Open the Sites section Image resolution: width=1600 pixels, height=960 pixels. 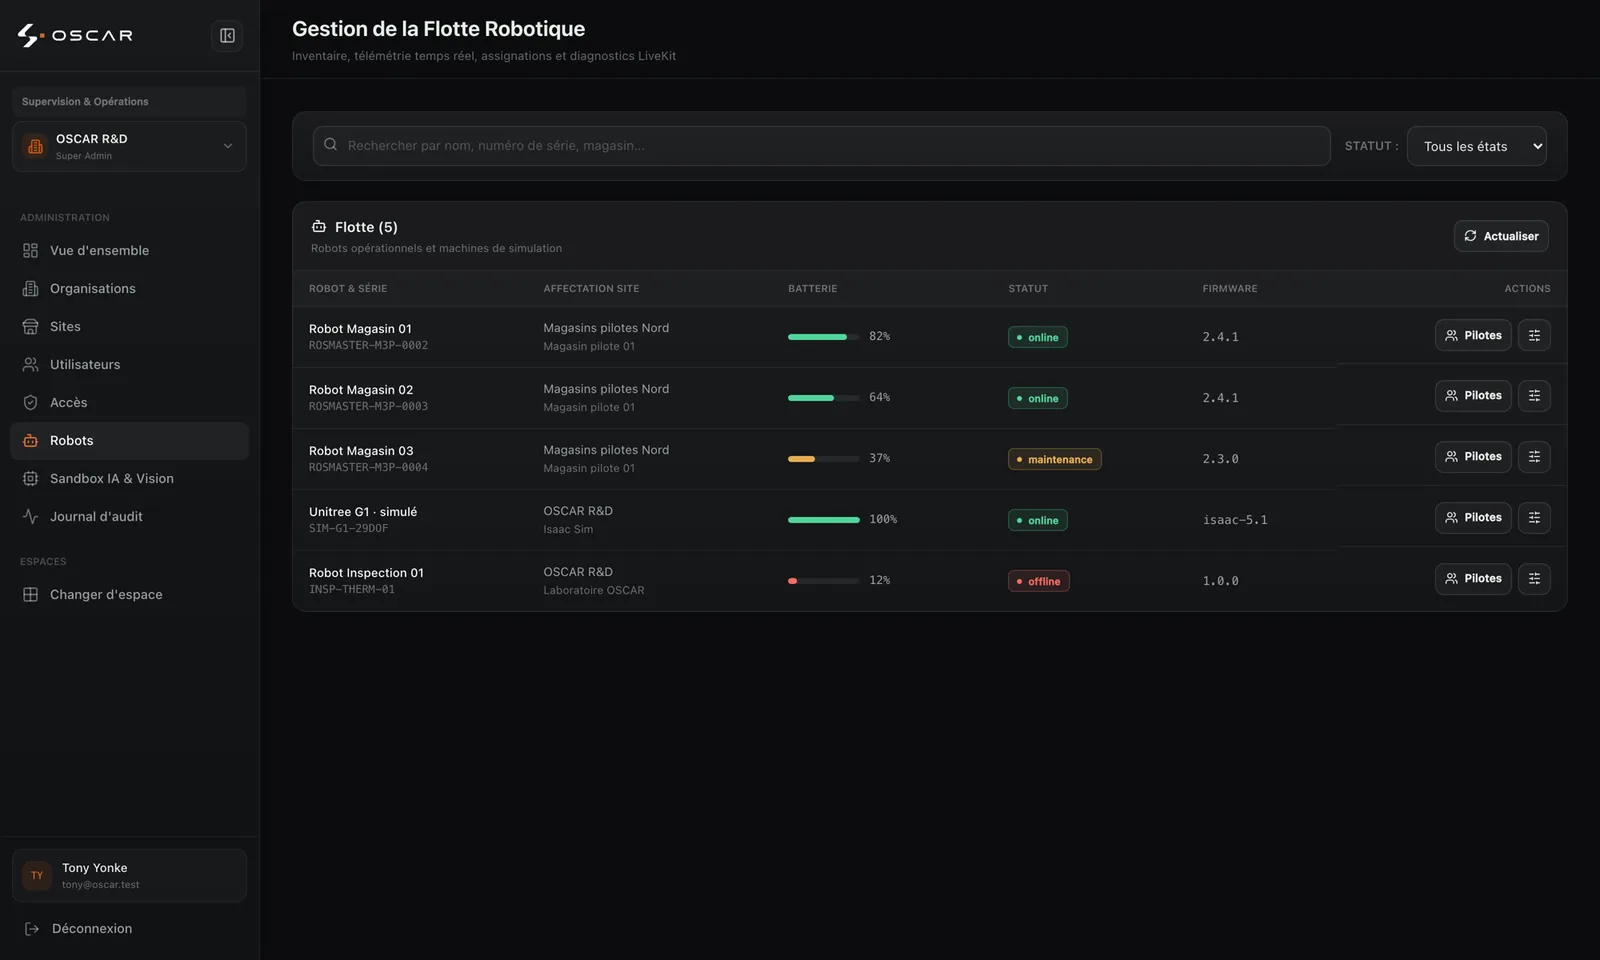tap(129, 327)
